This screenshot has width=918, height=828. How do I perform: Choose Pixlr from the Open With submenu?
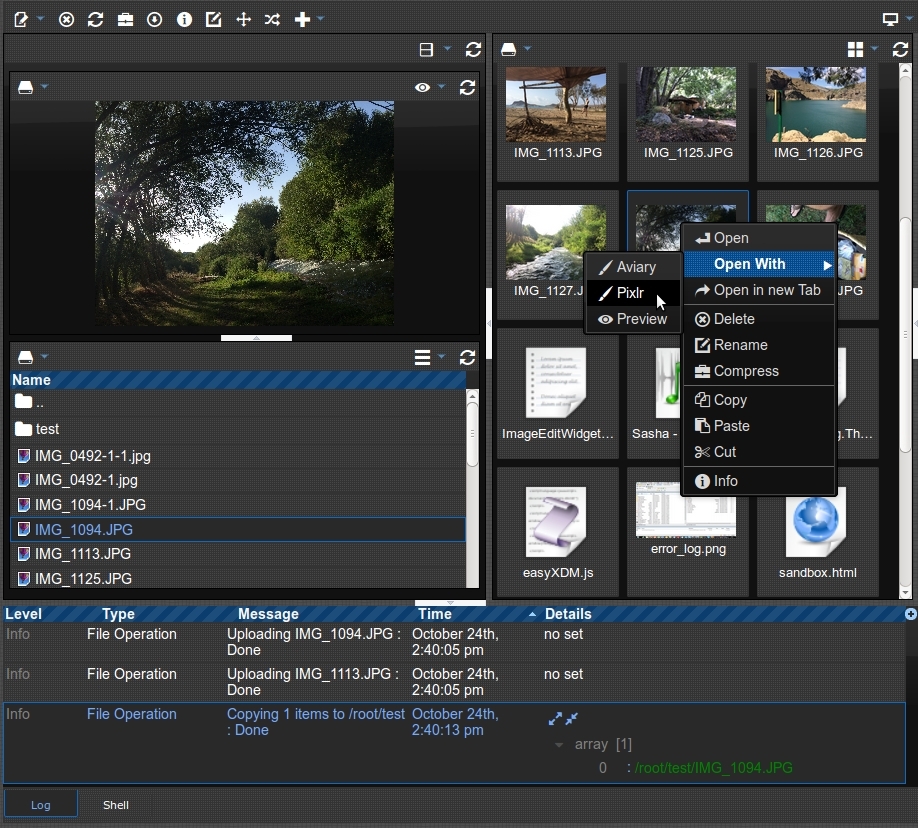click(x=630, y=293)
